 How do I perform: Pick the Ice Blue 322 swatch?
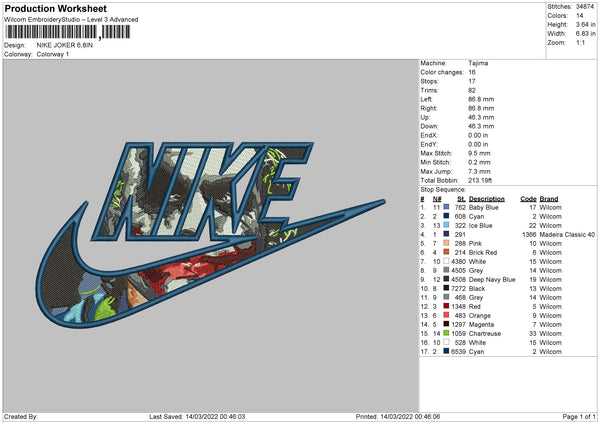coord(446,225)
